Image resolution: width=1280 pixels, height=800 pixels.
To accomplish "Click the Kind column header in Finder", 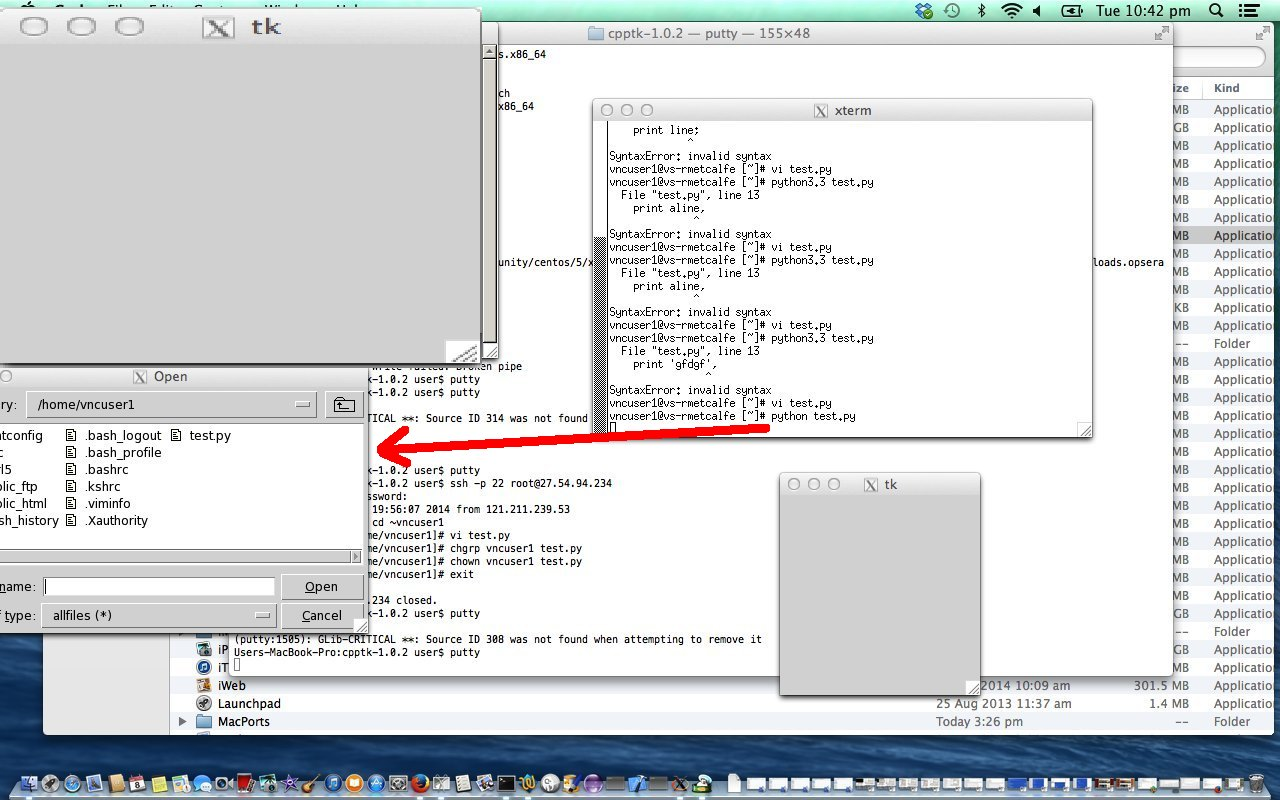I will (x=1227, y=88).
